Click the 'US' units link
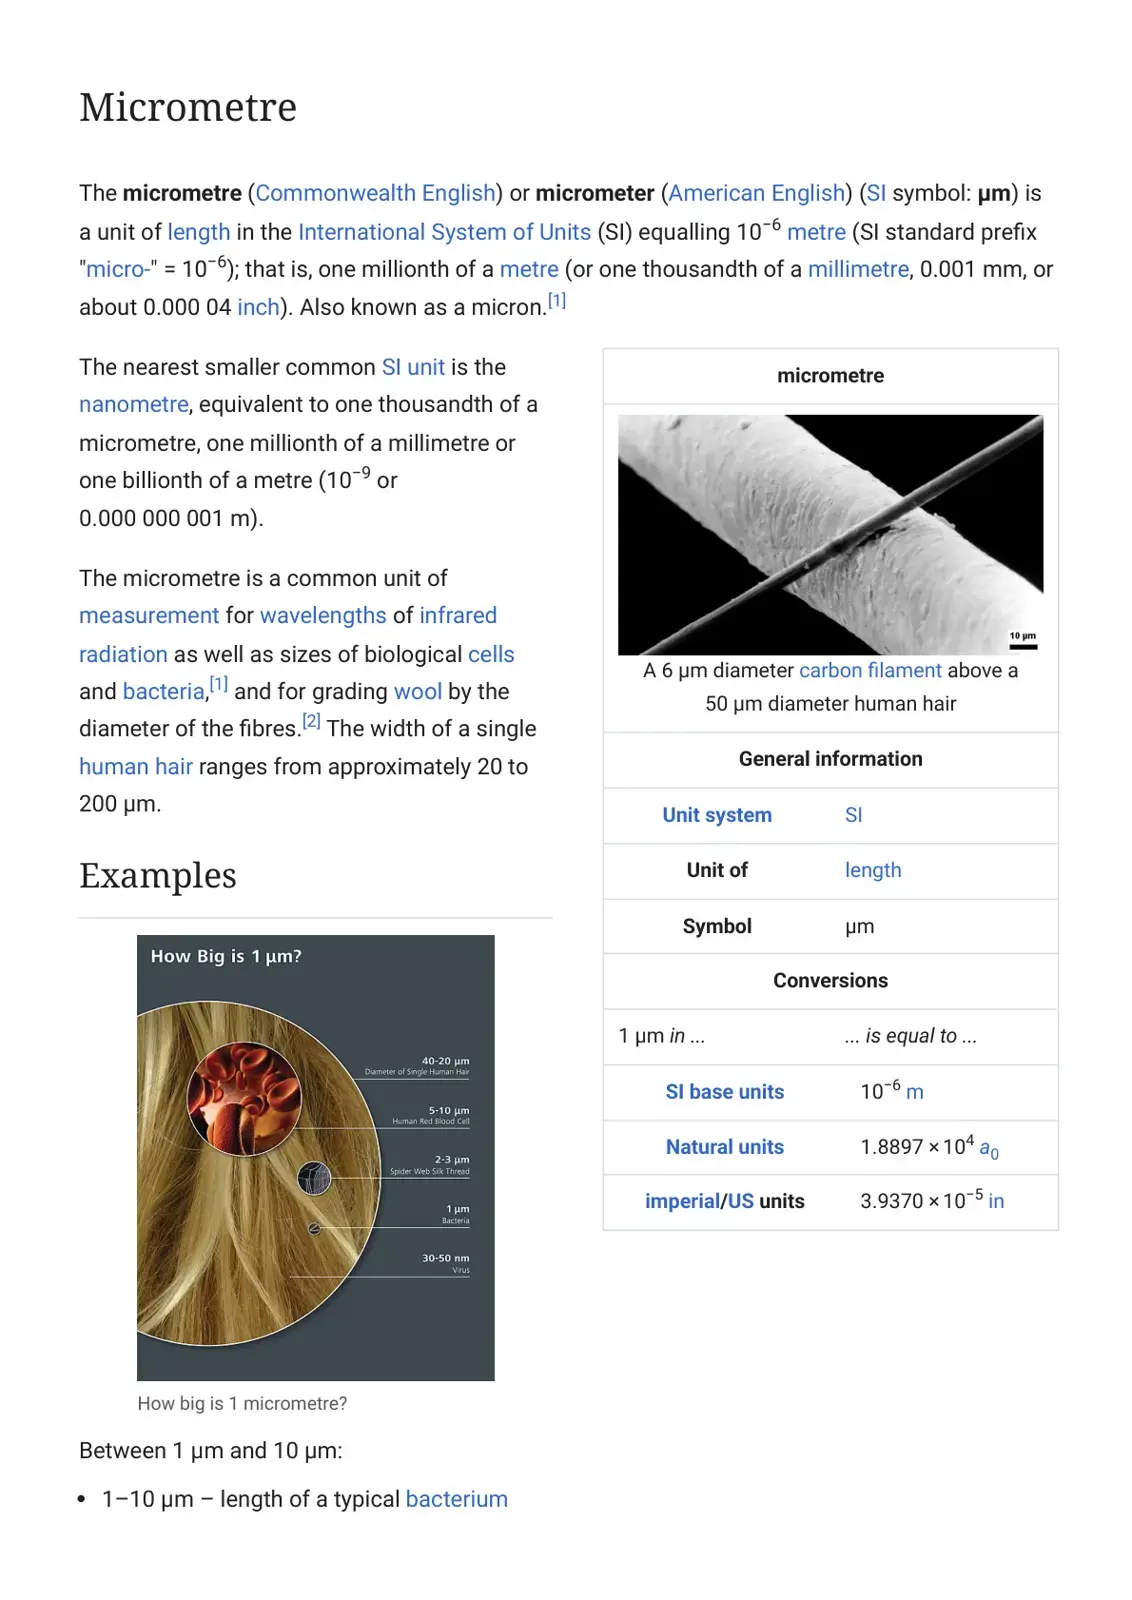This screenshot has width=1132, height=1600. pos(741,1201)
